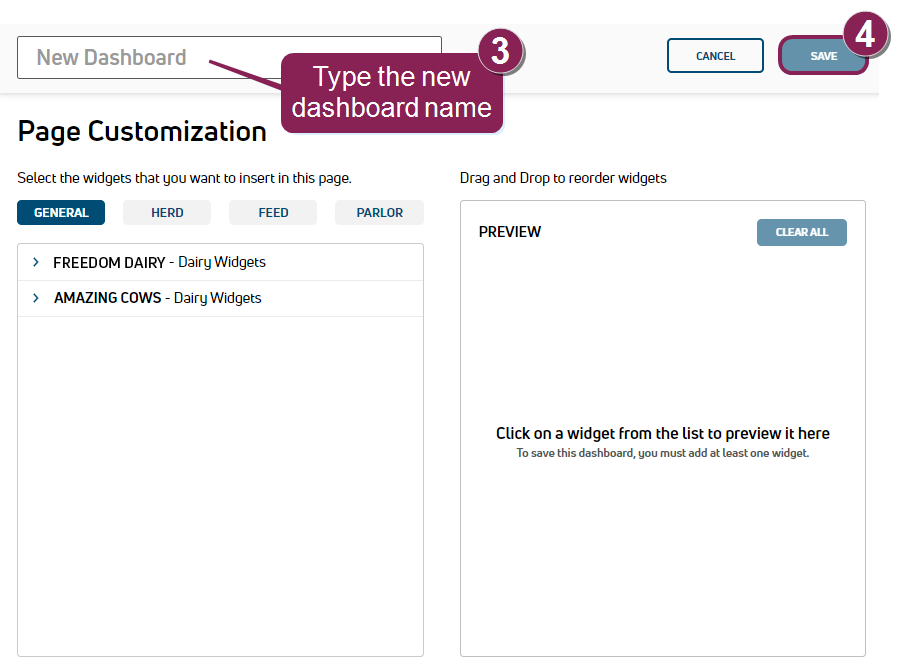Save the new dashboard
This screenshot has height=666, width=903.
click(823, 56)
